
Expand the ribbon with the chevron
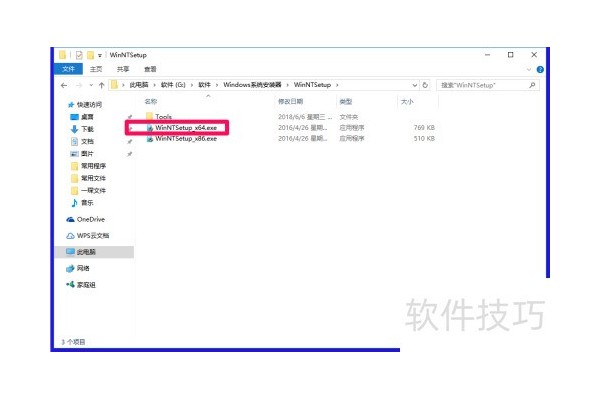pos(529,69)
